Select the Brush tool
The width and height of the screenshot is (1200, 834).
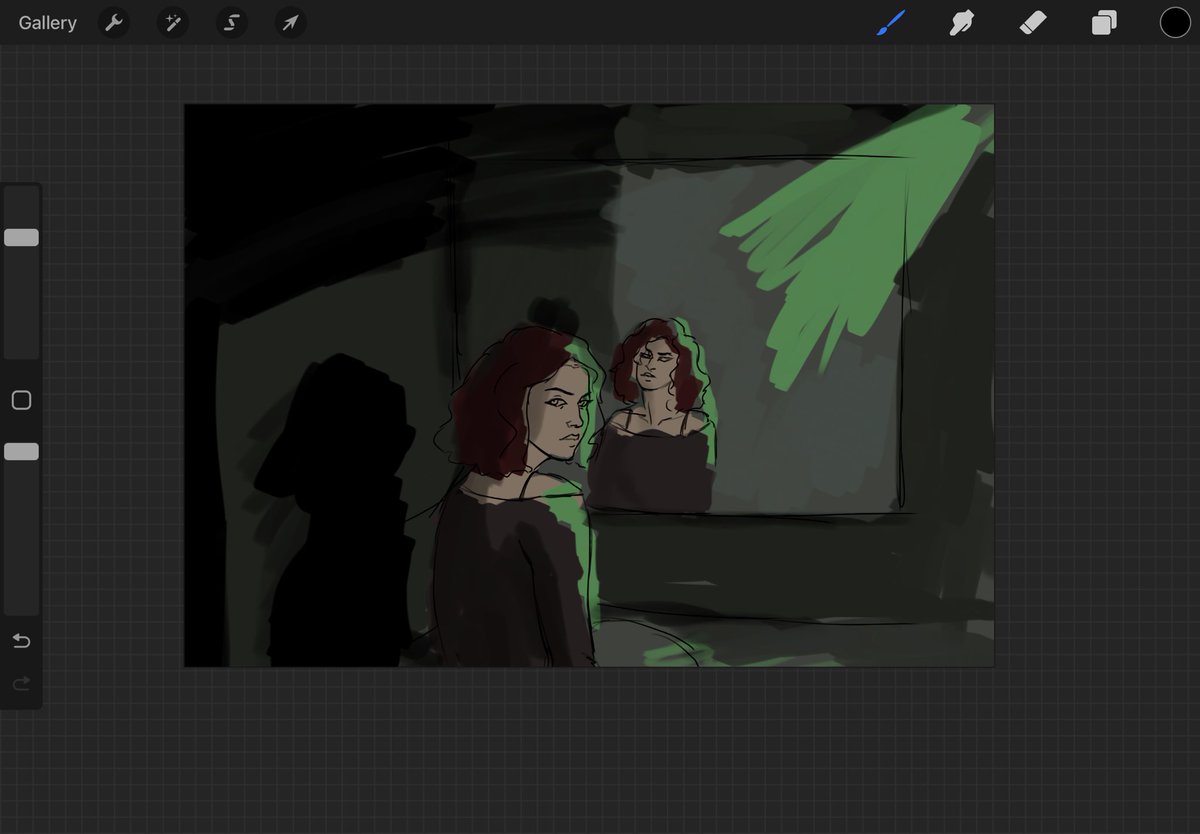(891, 22)
